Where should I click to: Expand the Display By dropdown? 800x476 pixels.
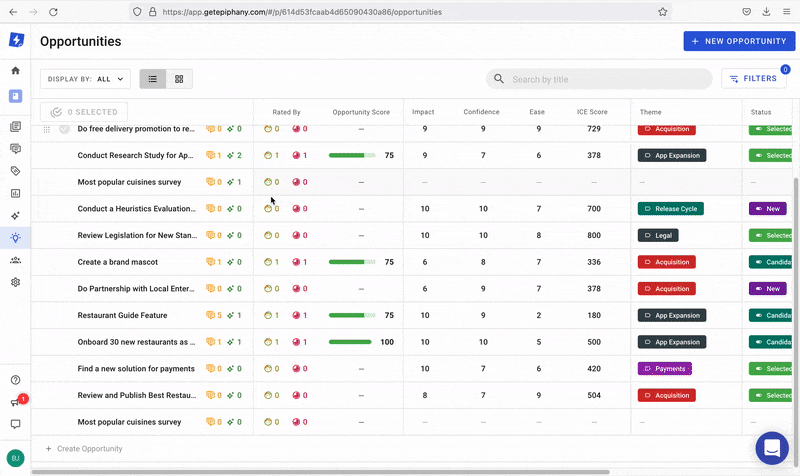[x=85, y=79]
